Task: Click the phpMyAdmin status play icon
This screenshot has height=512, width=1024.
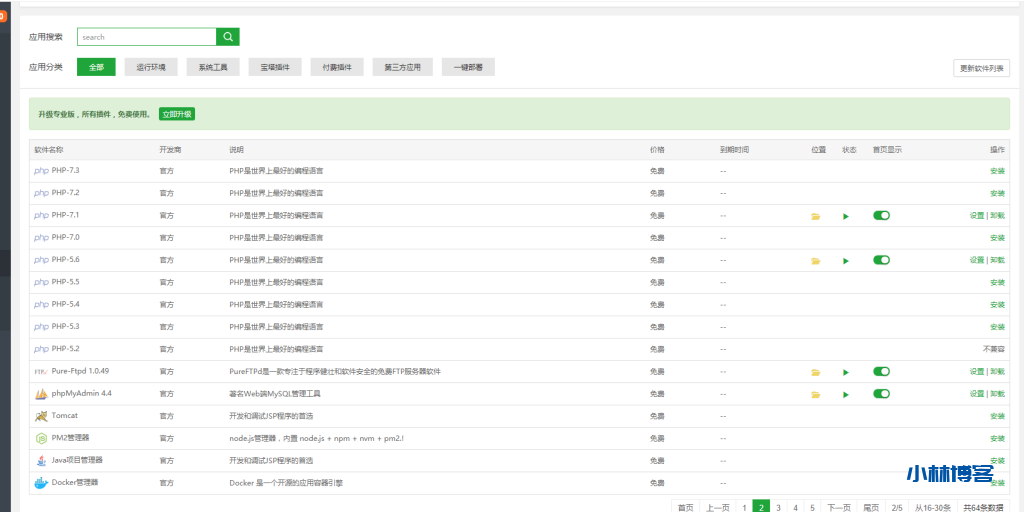Action: tap(846, 394)
